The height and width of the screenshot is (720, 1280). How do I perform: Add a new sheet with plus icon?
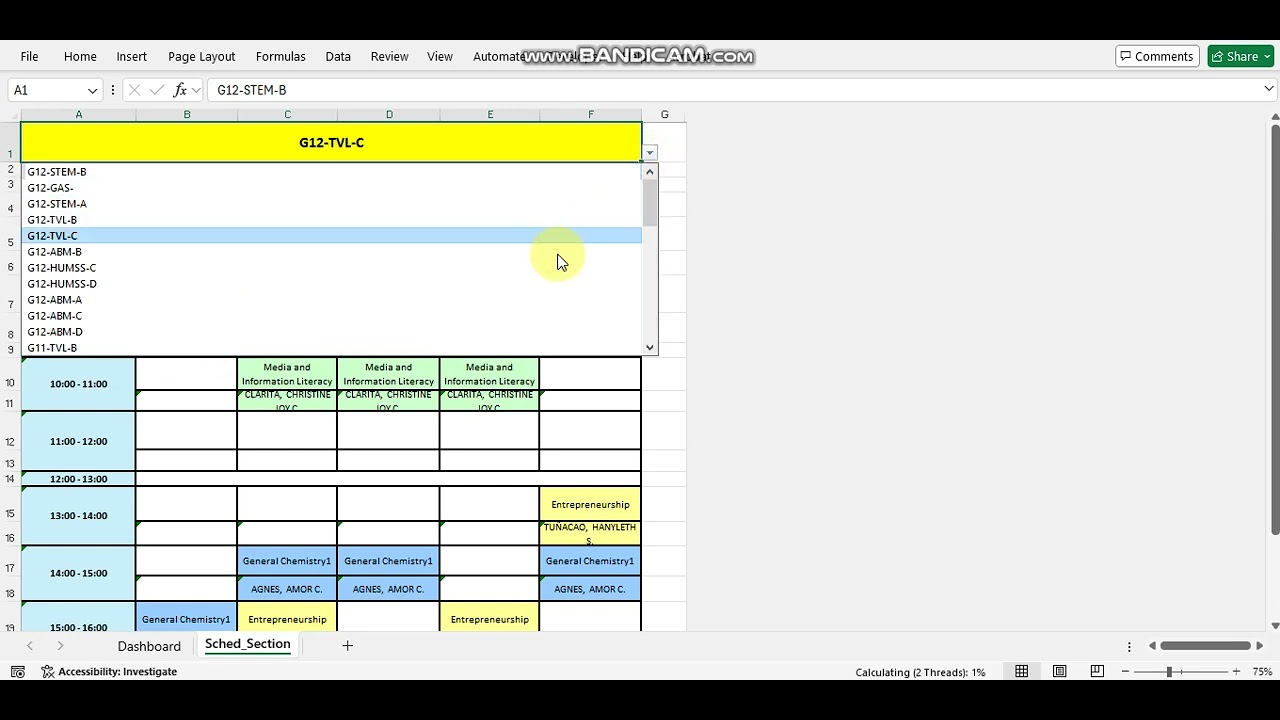[347, 646]
